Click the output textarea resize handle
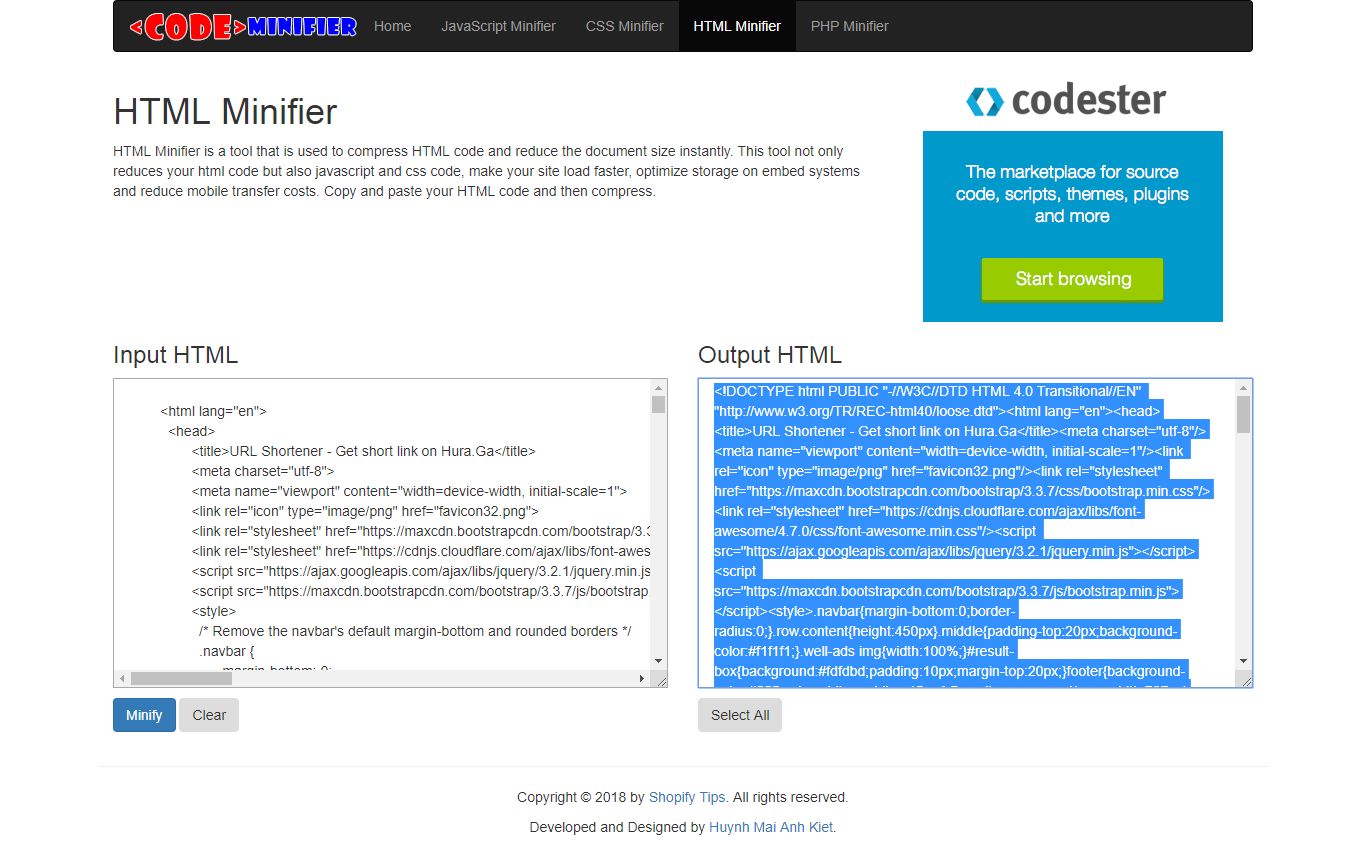The width and height of the screenshot is (1366, 847). pos(1244,679)
